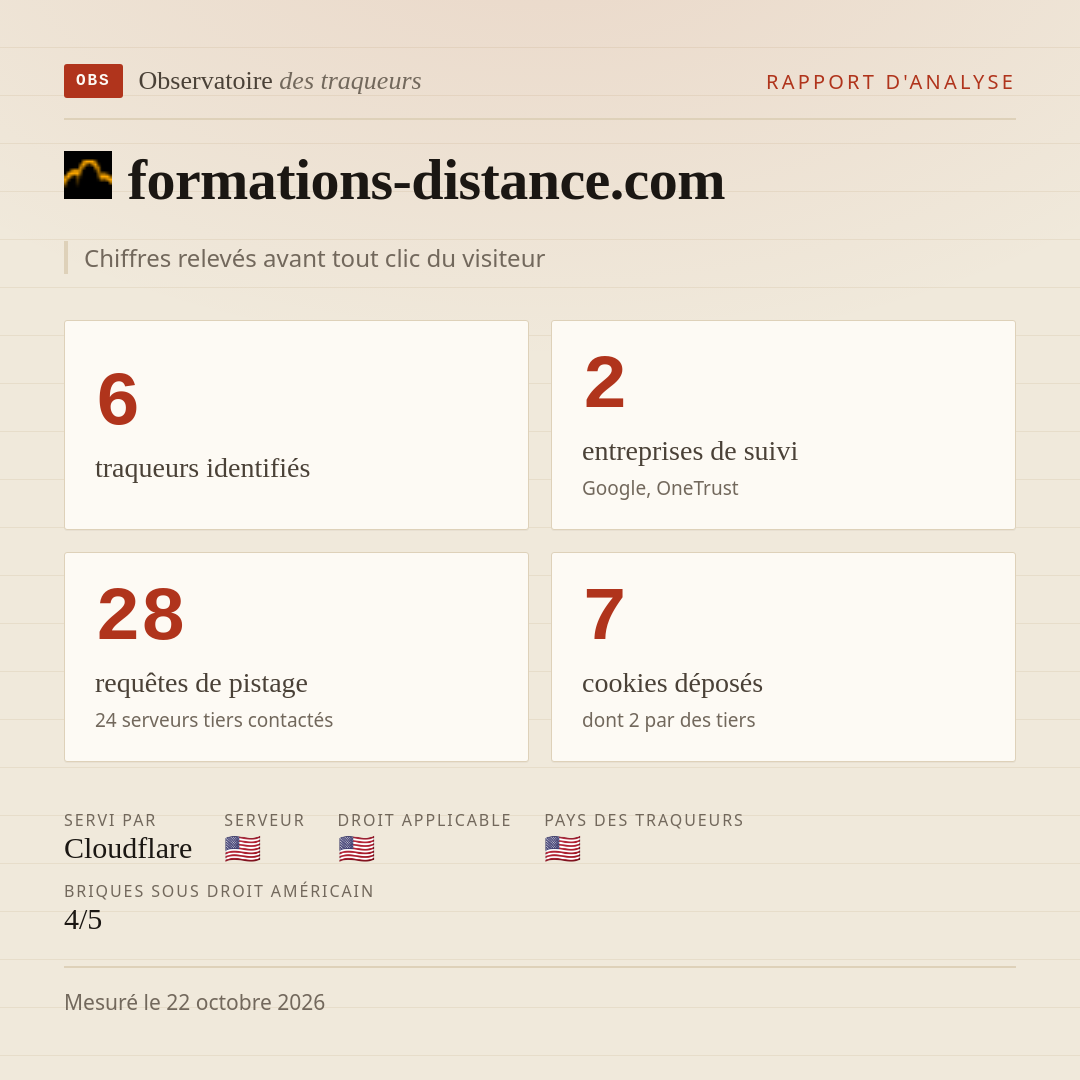Click the Cloudflare value

coord(128,849)
